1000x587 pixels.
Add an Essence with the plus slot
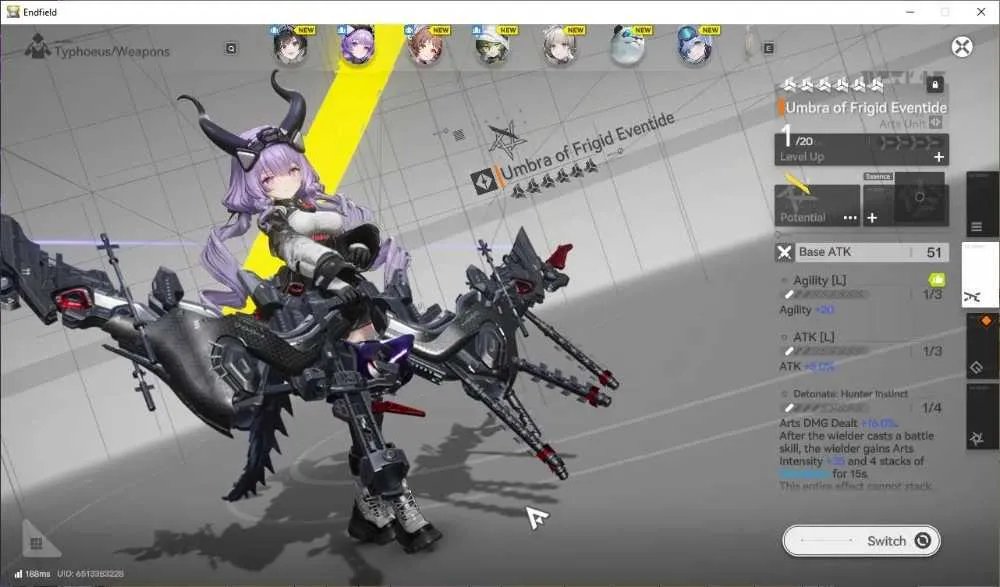point(872,218)
